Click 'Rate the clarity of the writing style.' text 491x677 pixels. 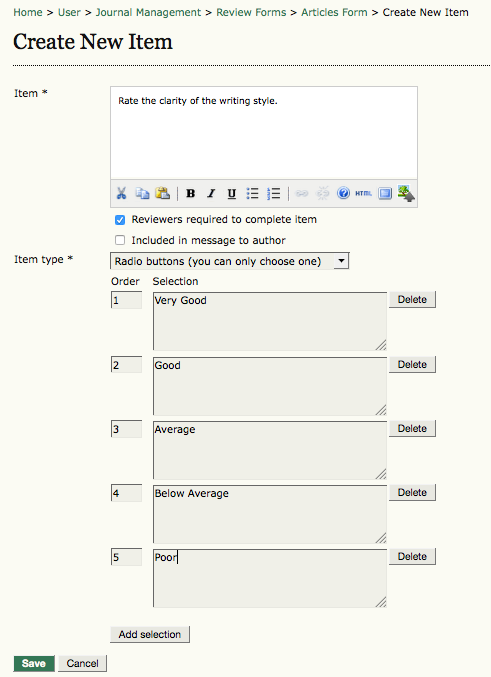198,101
